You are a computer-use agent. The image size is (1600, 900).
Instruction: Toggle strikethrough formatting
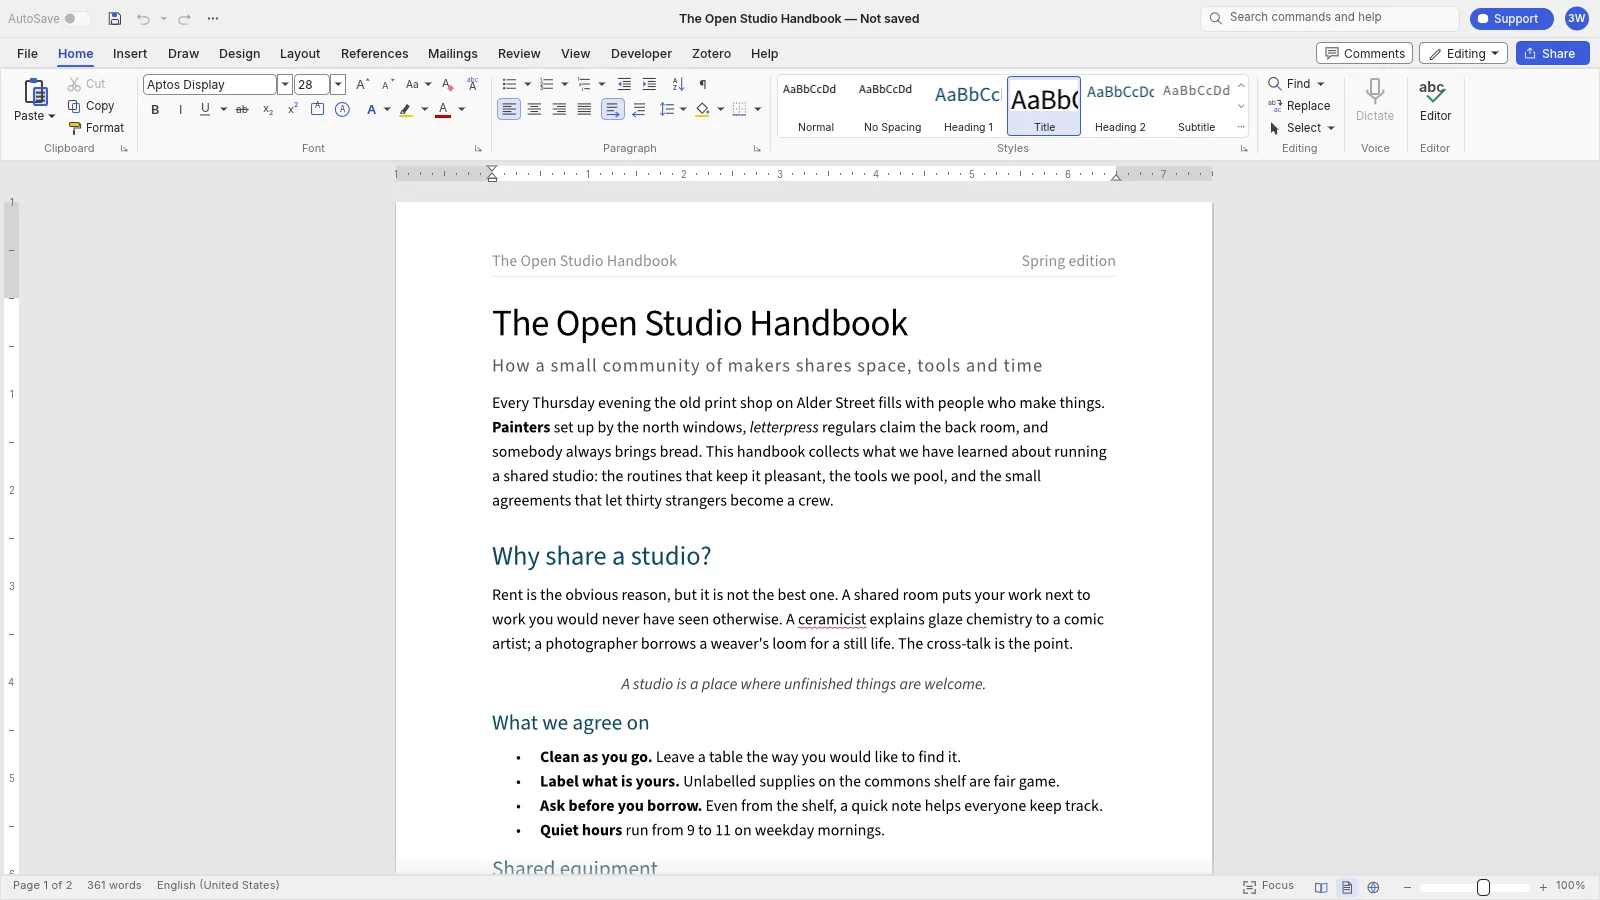tap(242, 110)
